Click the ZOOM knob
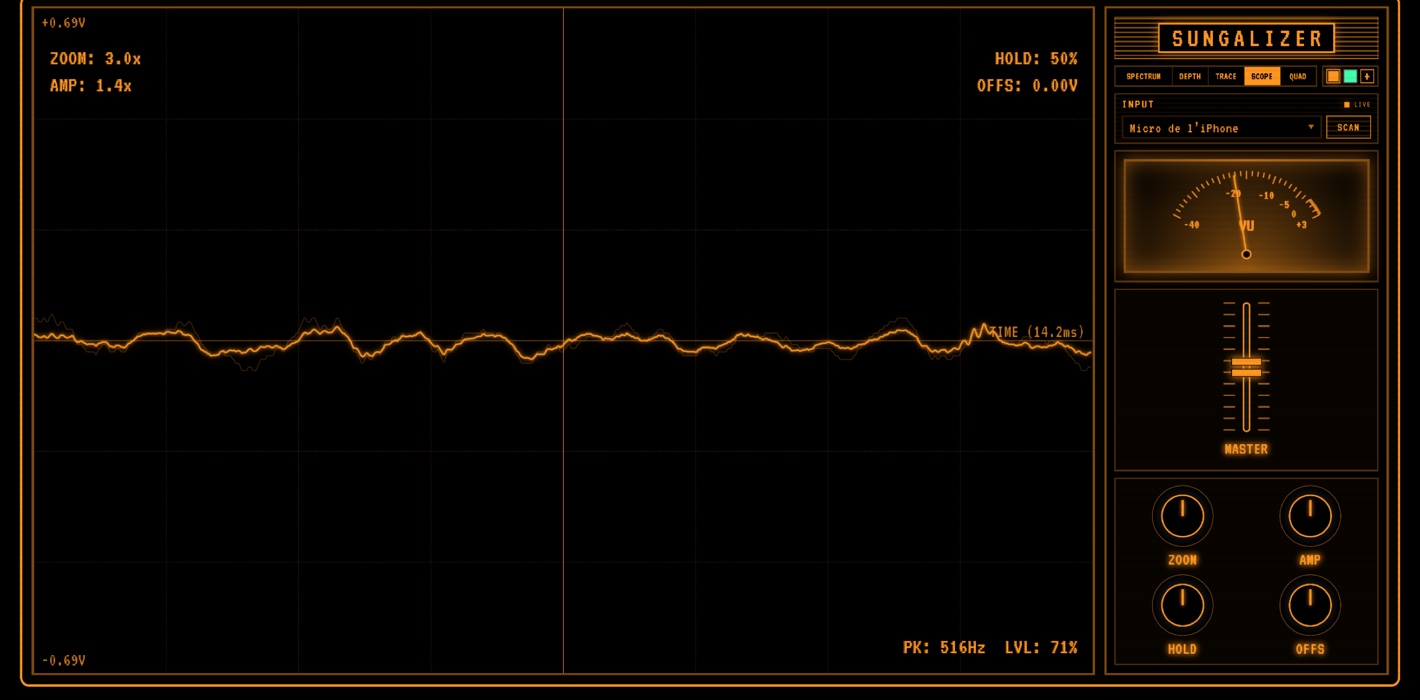This screenshot has height=700, width=1420. click(1182, 516)
